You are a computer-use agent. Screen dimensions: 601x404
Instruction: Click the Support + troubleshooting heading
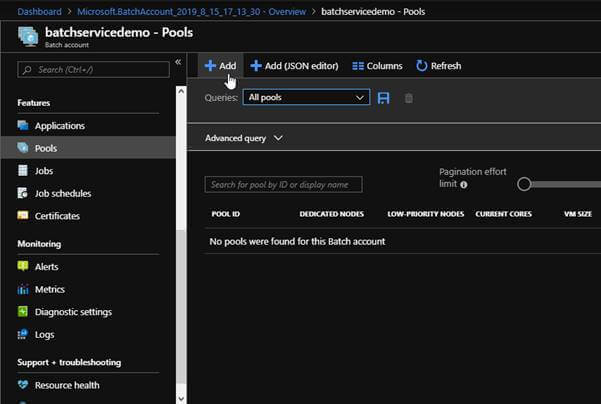pos(69,362)
